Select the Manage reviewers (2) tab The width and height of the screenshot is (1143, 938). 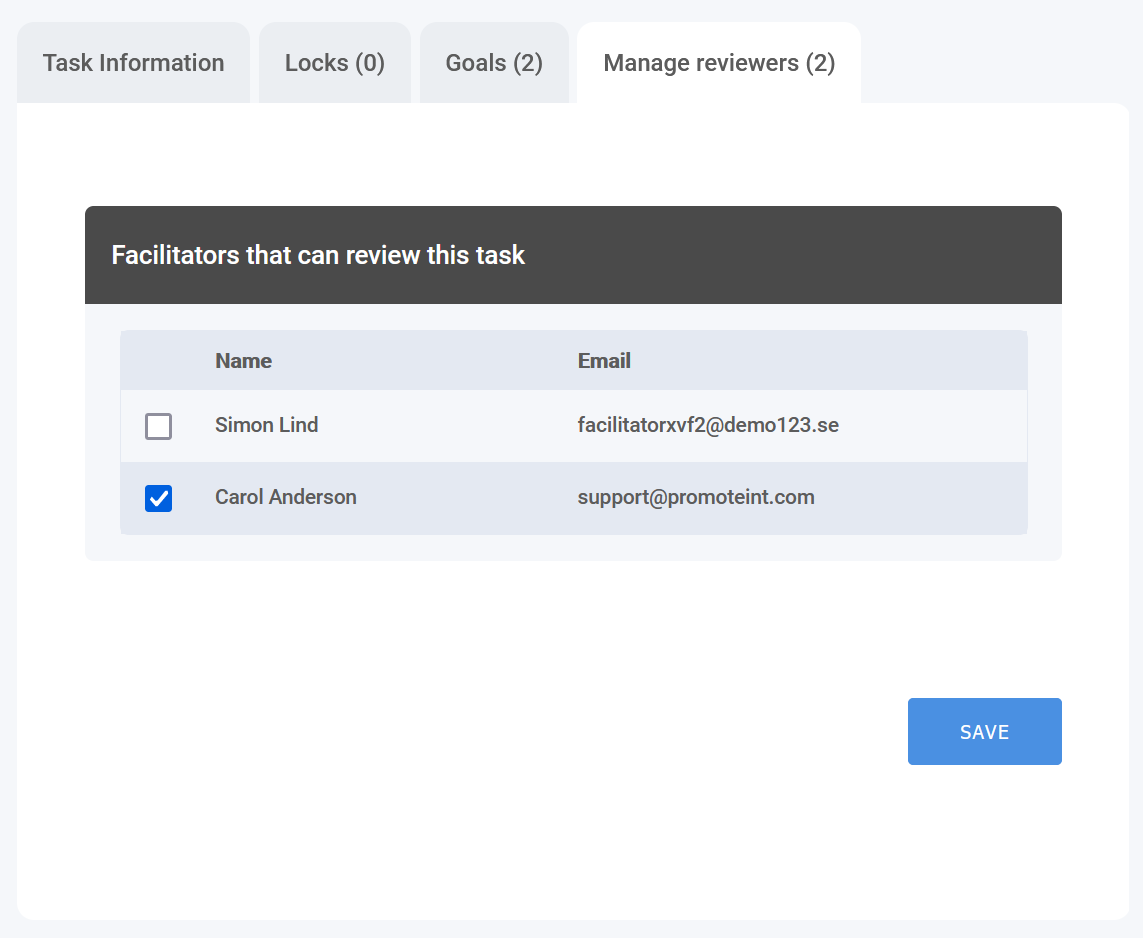[719, 63]
